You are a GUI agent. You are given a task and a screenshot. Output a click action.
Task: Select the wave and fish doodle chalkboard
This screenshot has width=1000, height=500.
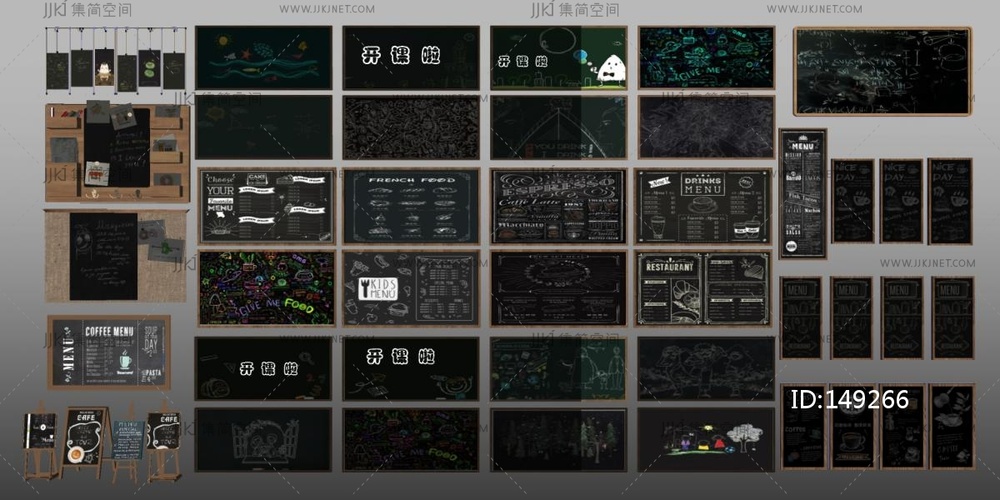[263, 57]
